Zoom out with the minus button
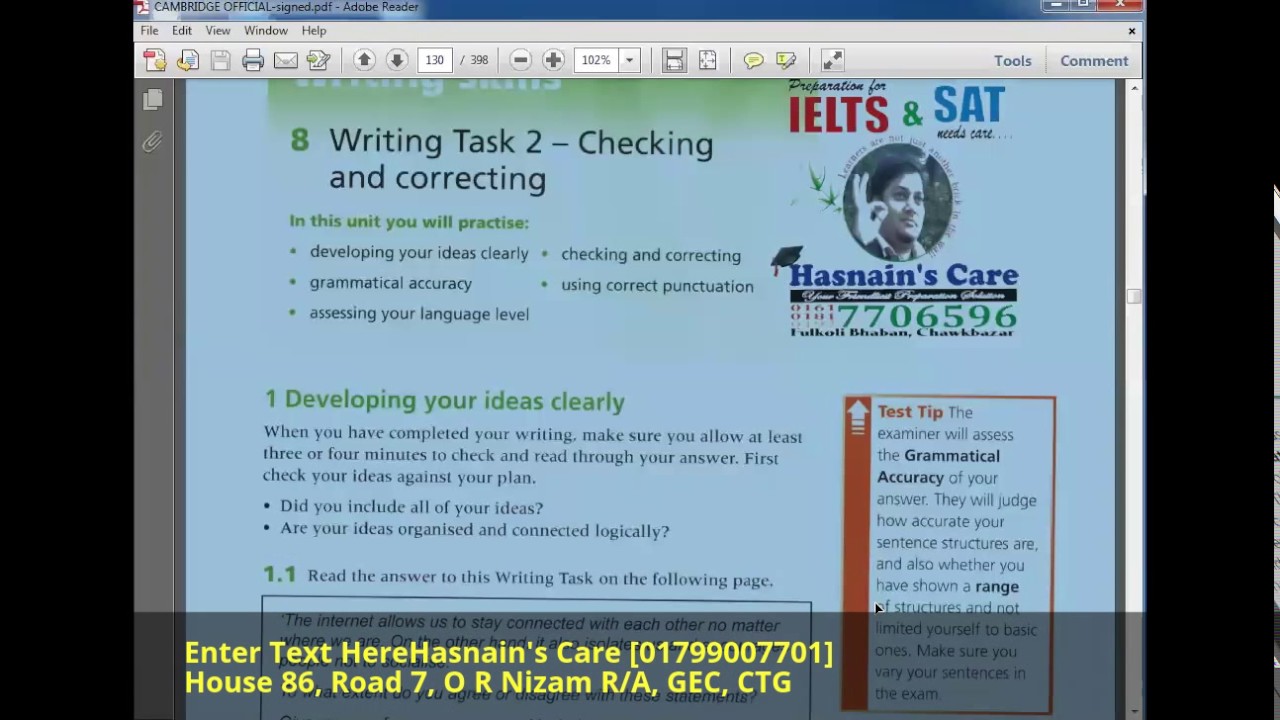 tap(520, 60)
